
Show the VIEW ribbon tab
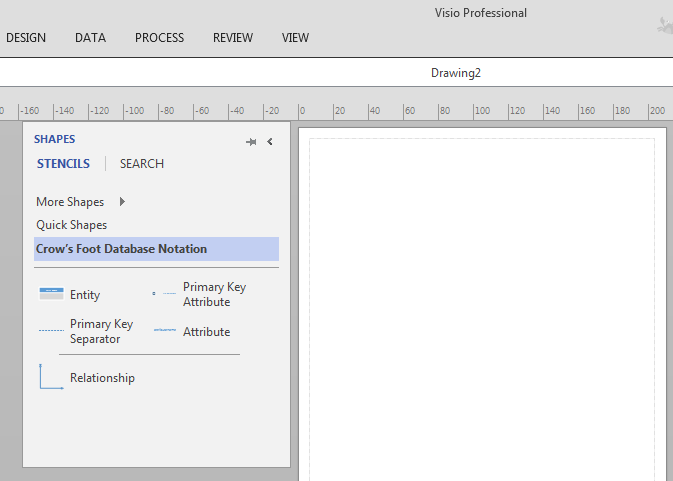coord(295,38)
